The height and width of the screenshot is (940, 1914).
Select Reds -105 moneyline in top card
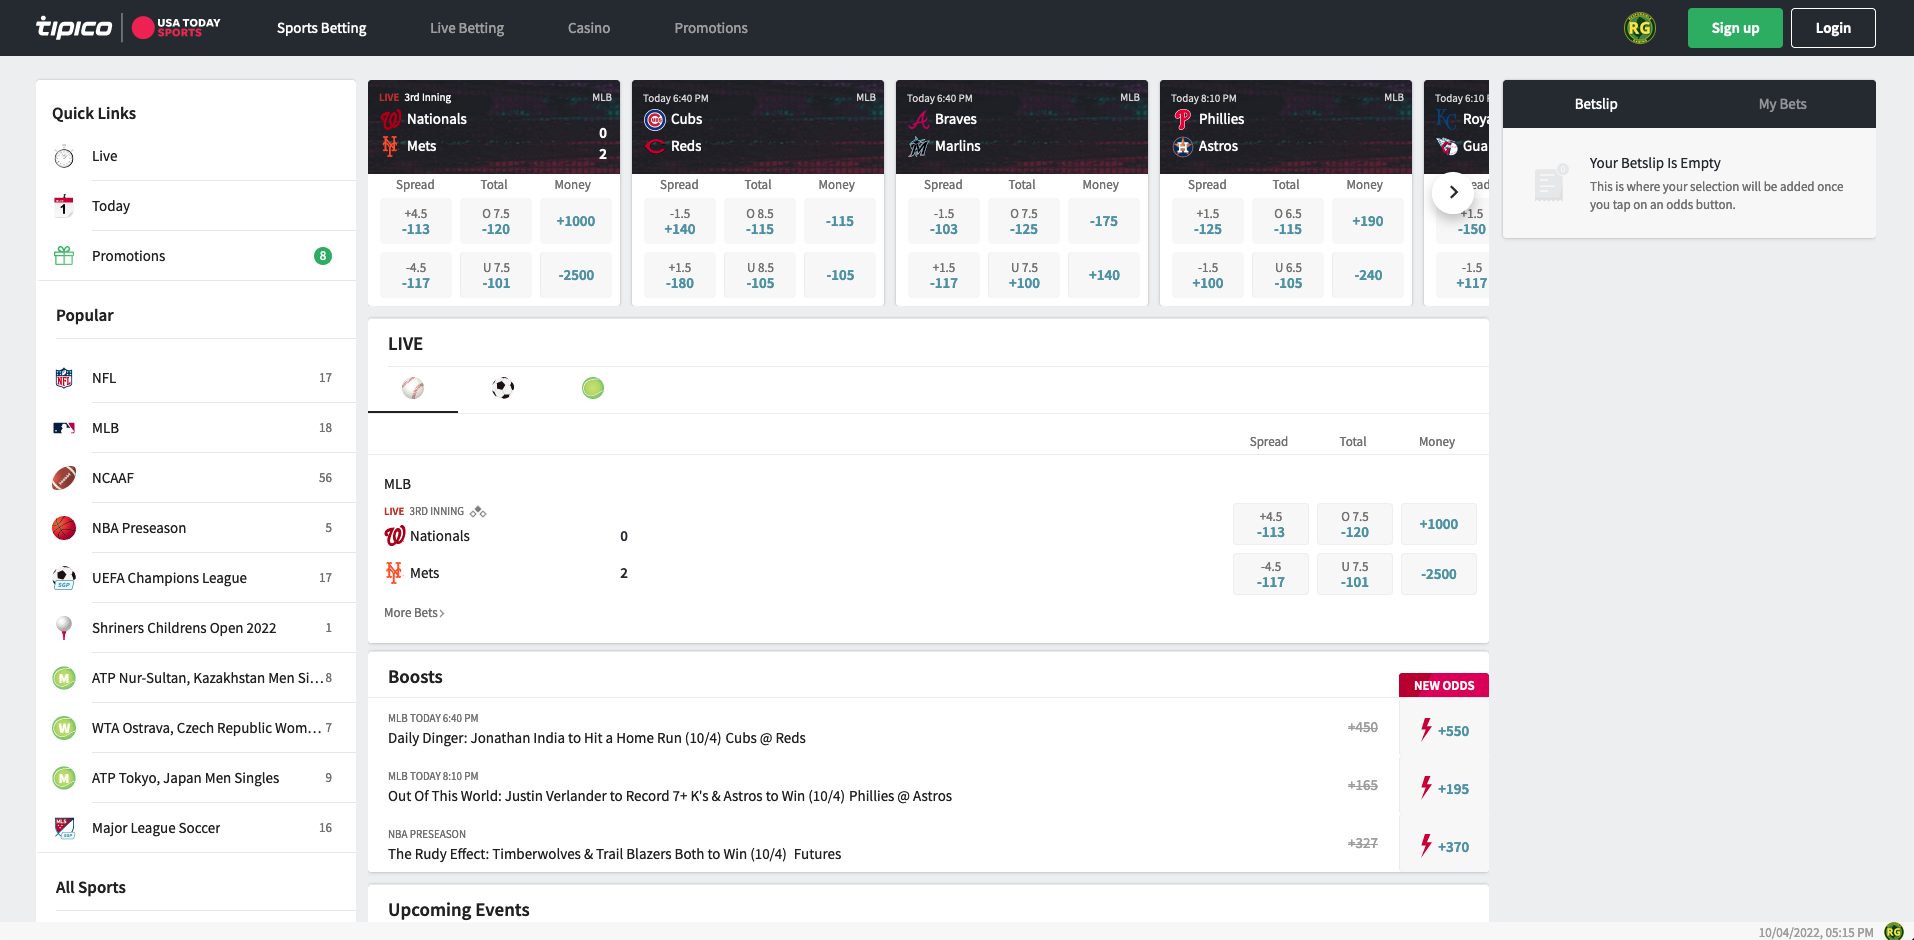[x=839, y=275]
